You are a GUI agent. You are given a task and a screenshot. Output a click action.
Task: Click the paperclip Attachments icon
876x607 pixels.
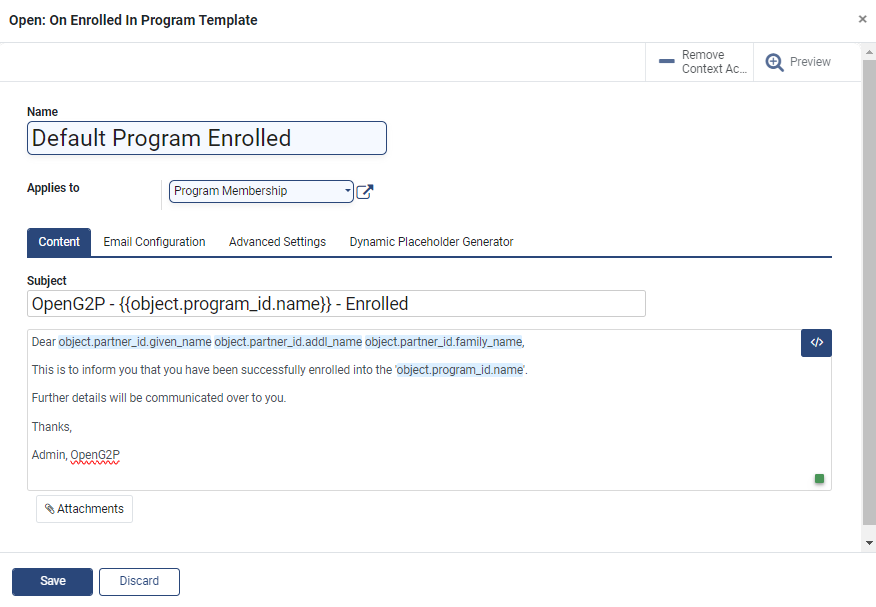50,509
